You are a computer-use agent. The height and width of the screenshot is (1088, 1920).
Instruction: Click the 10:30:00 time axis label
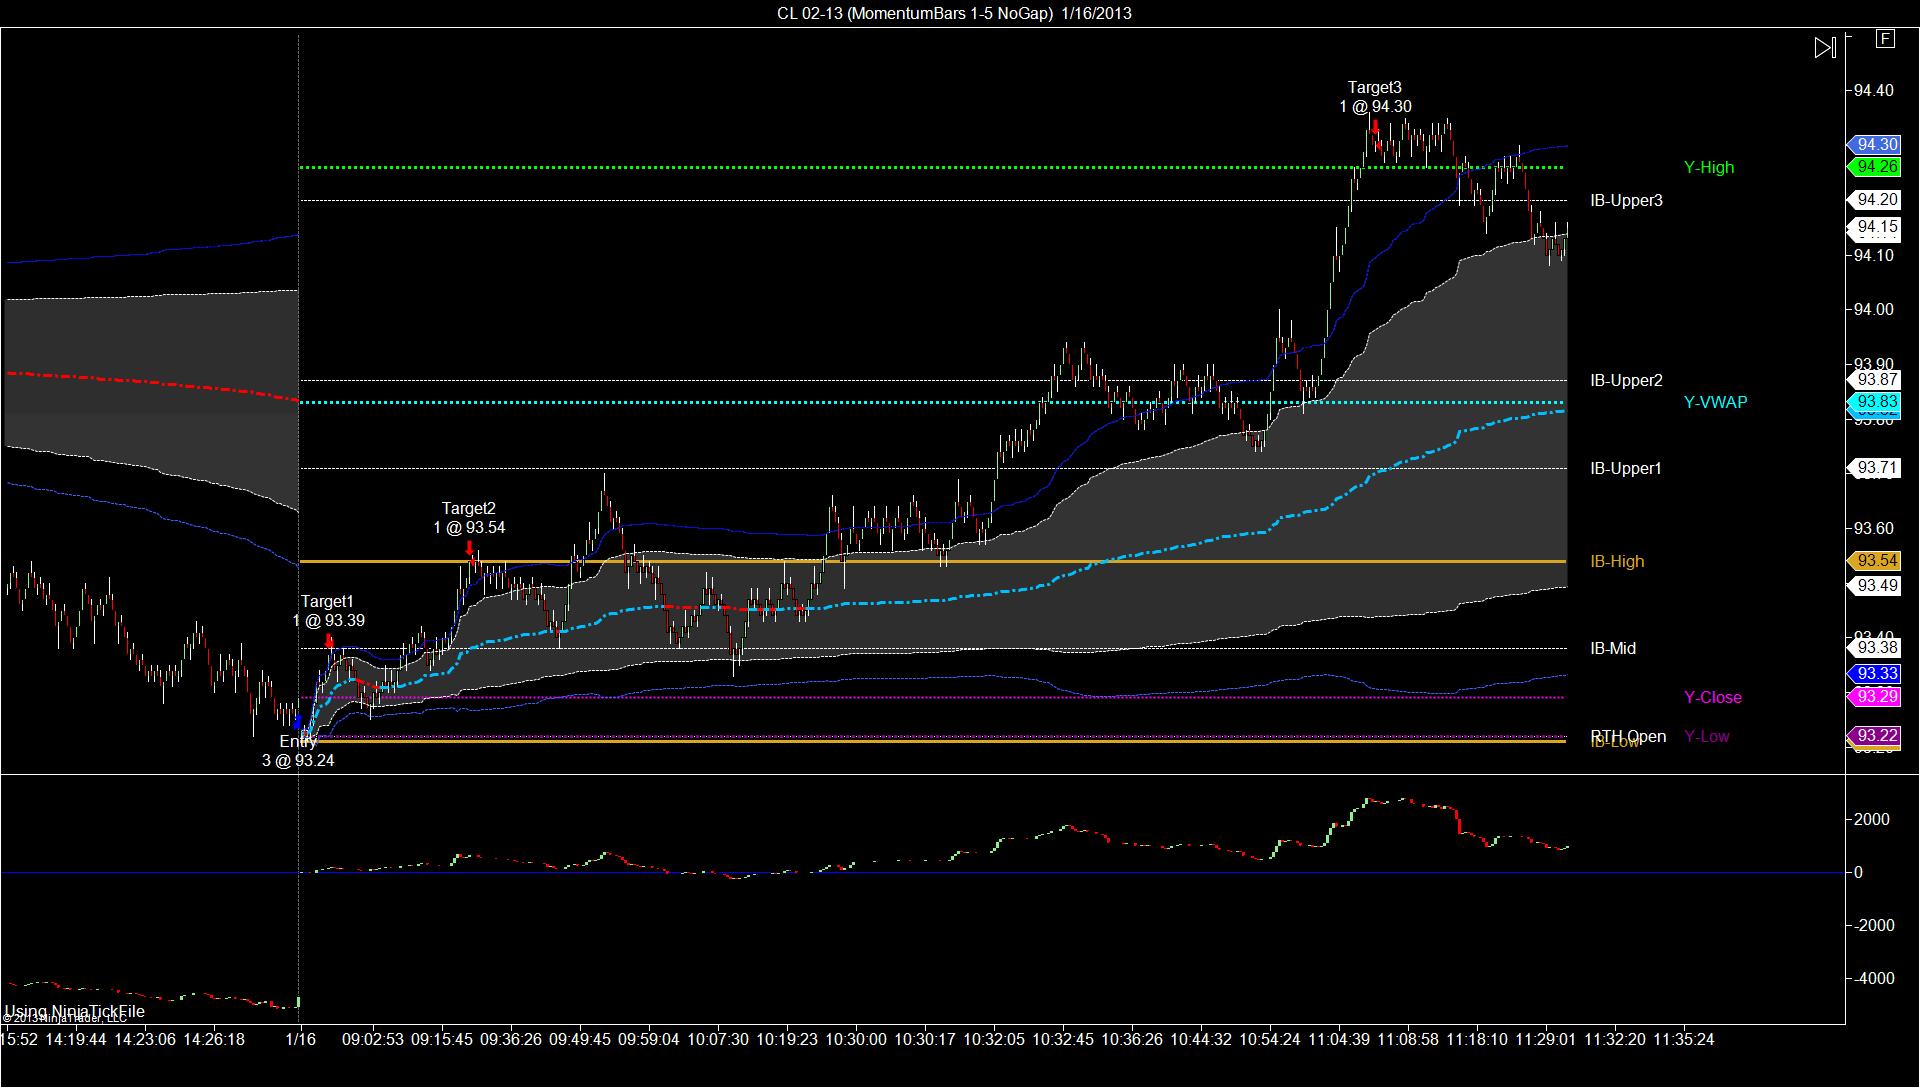coord(855,1039)
